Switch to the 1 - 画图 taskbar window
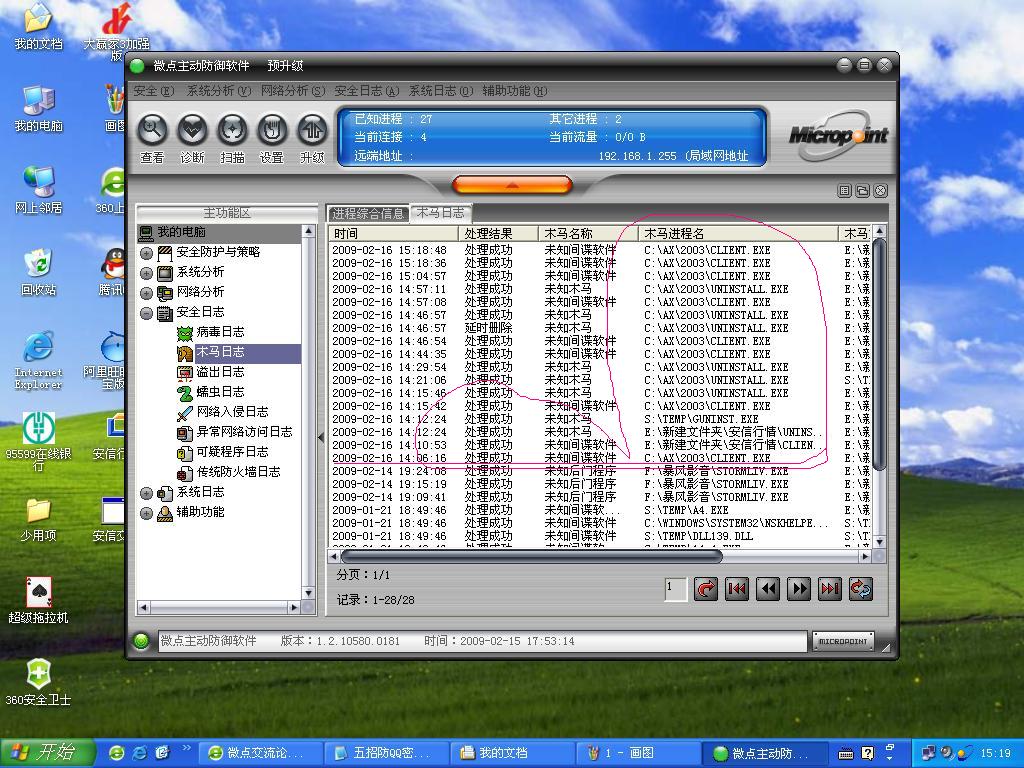 (639, 753)
